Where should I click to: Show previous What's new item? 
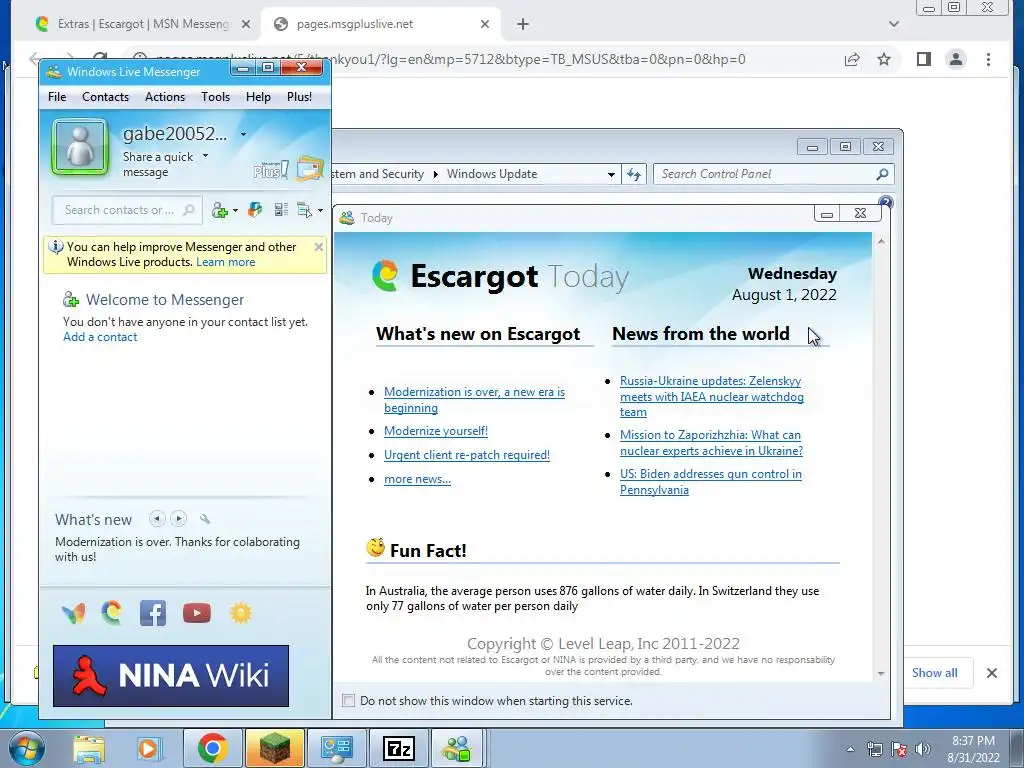pyautogui.click(x=157, y=519)
